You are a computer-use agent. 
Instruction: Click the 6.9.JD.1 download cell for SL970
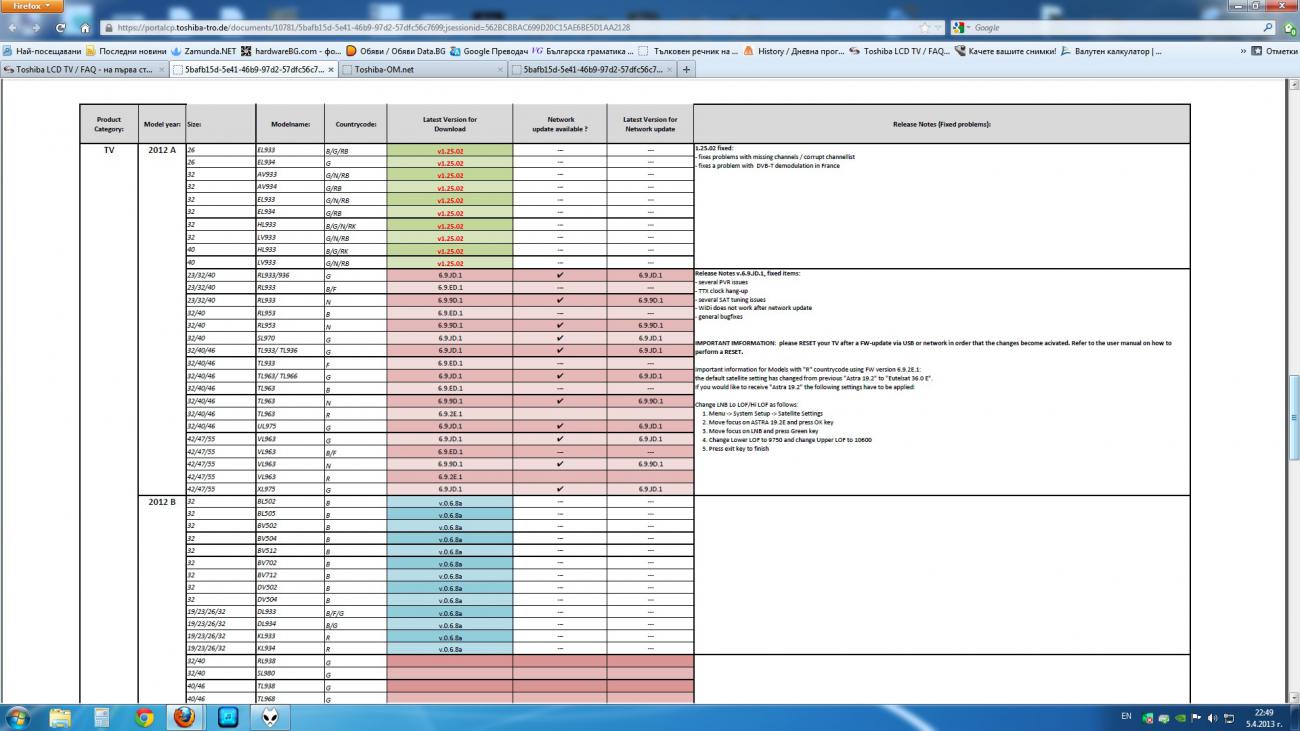click(x=450, y=338)
